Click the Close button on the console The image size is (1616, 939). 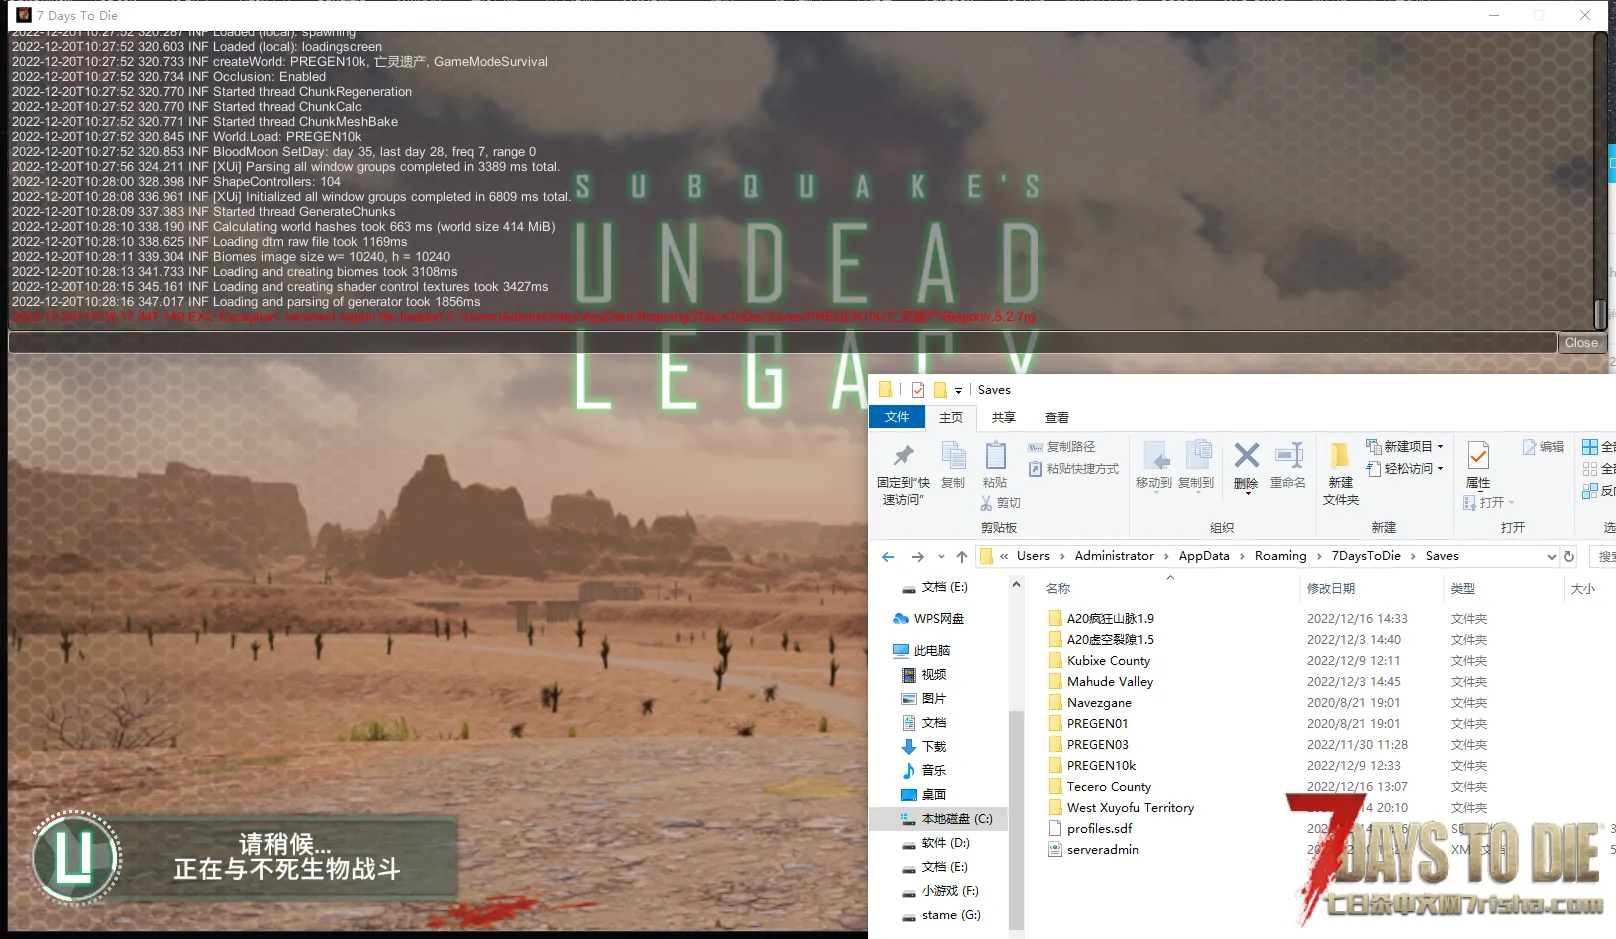[1581, 343]
